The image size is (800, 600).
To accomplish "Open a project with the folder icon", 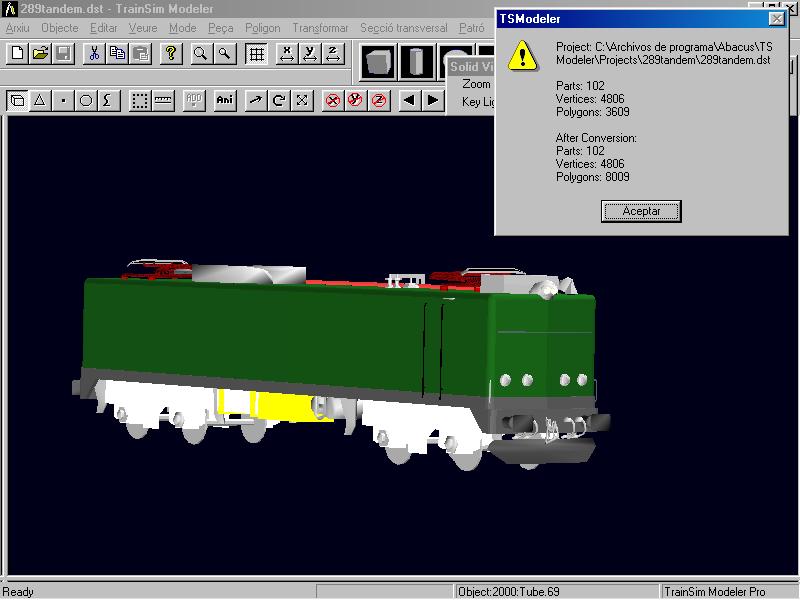I will (40, 54).
